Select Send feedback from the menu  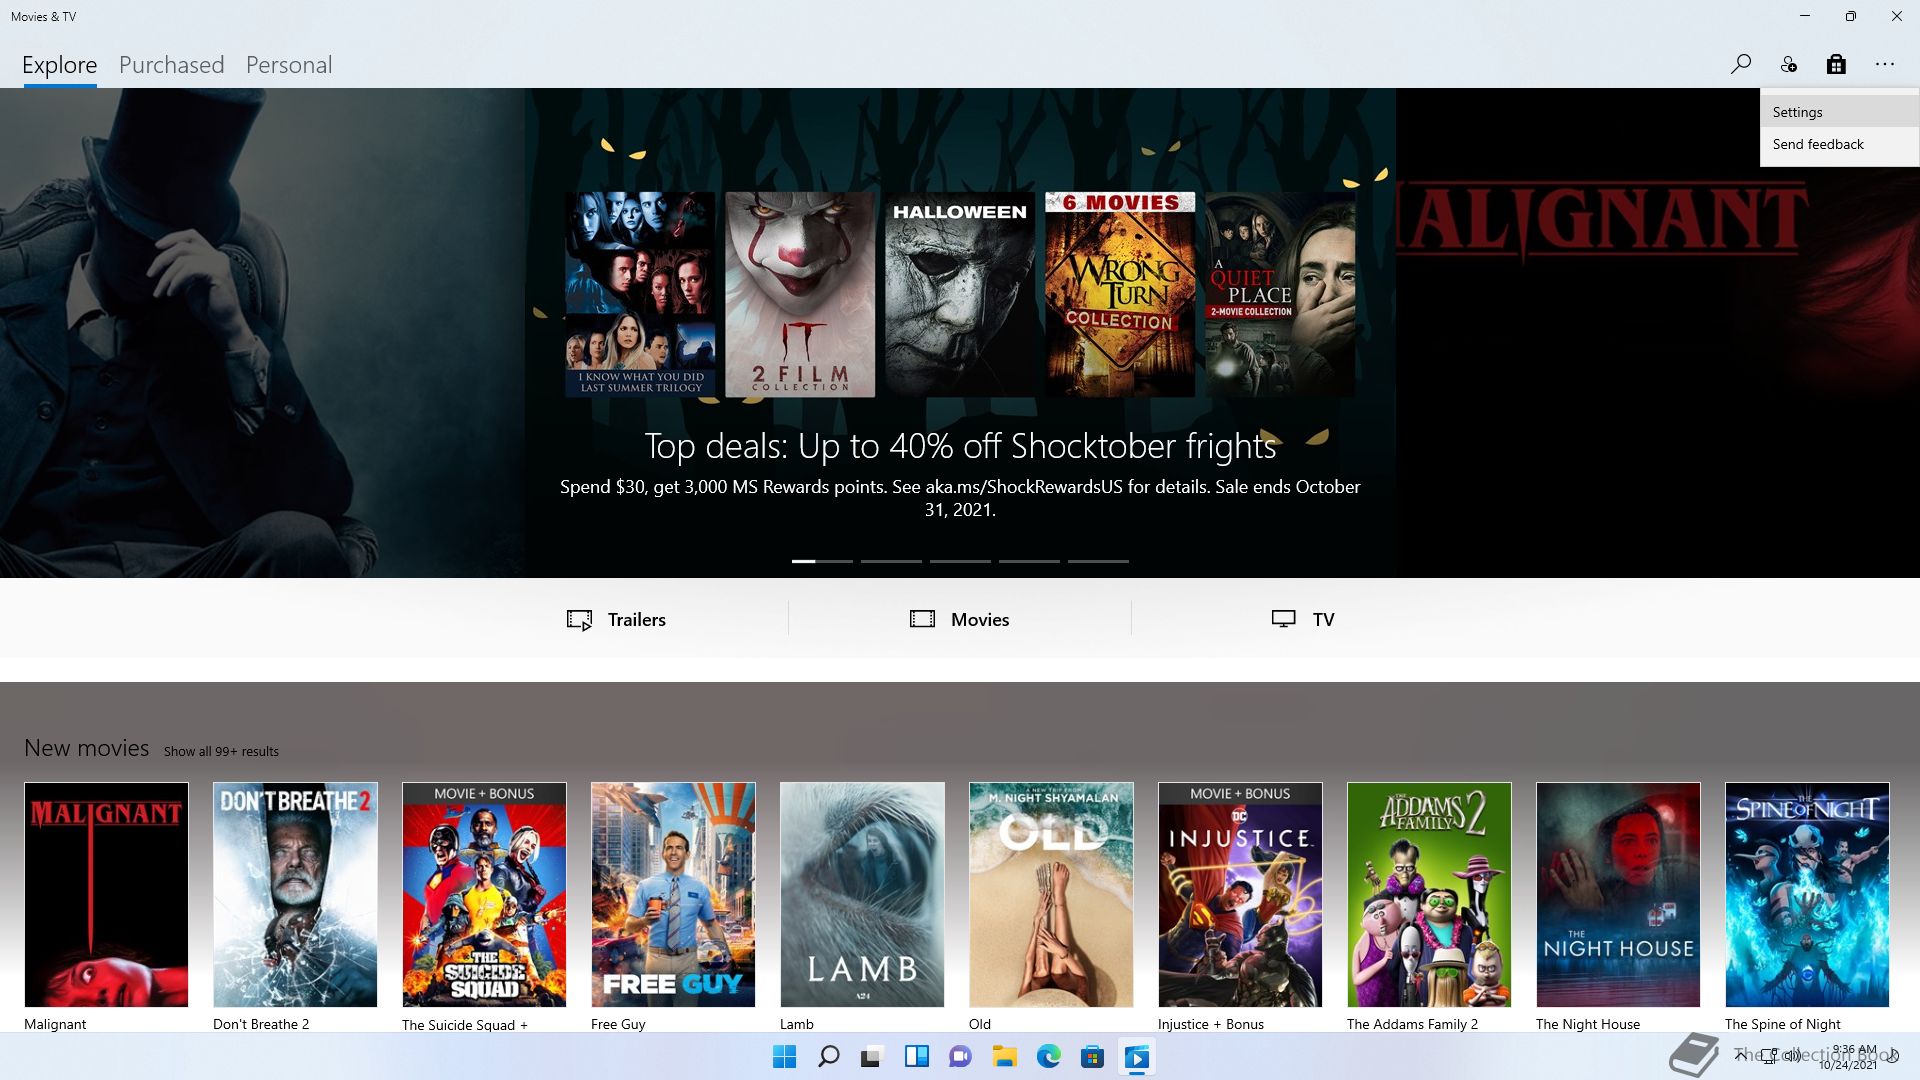(x=1839, y=144)
